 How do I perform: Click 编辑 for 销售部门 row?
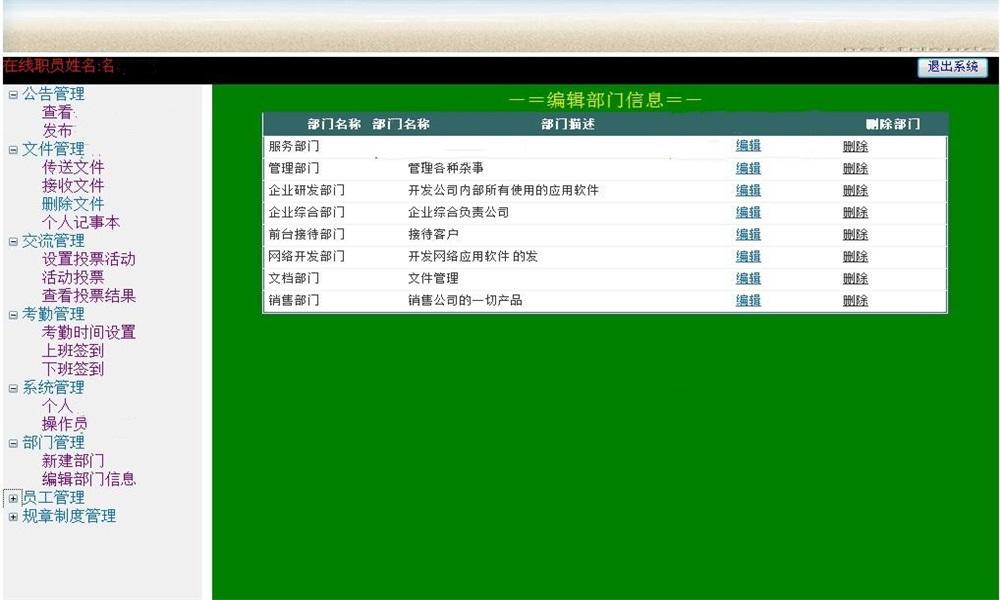click(x=748, y=300)
